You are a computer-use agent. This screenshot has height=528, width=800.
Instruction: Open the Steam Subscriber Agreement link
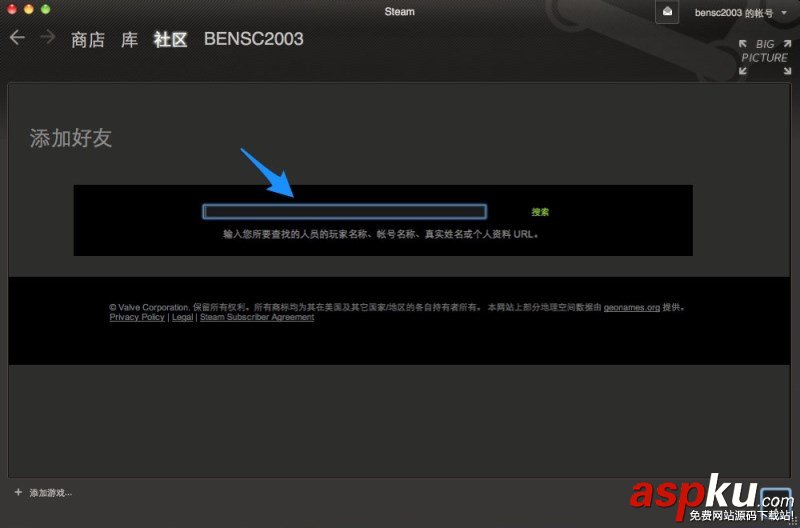coord(257,317)
